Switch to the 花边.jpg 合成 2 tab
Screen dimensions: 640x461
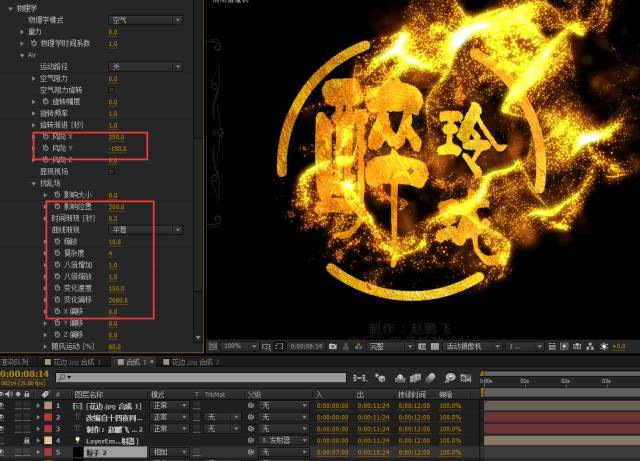coord(192,362)
